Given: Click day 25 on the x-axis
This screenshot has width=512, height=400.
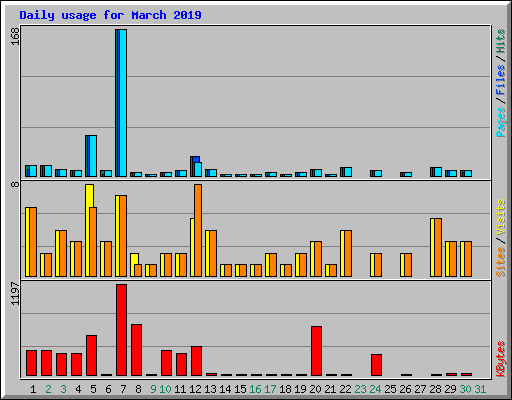Looking at the screenshot, I should (x=390, y=389).
